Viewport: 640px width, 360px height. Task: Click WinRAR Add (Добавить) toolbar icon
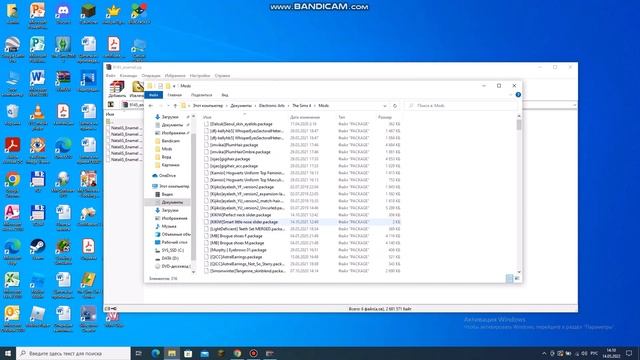pos(117,89)
